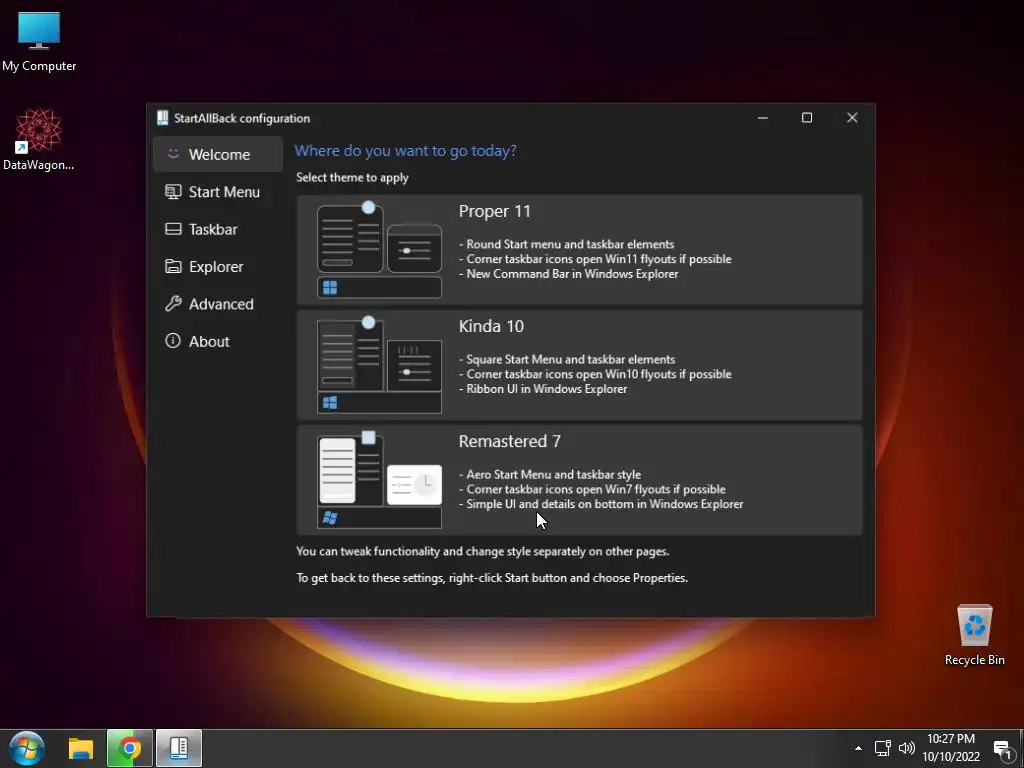Open the clock showing 10:27 PM
This screenshot has height=768, width=1024.
[x=951, y=748]
